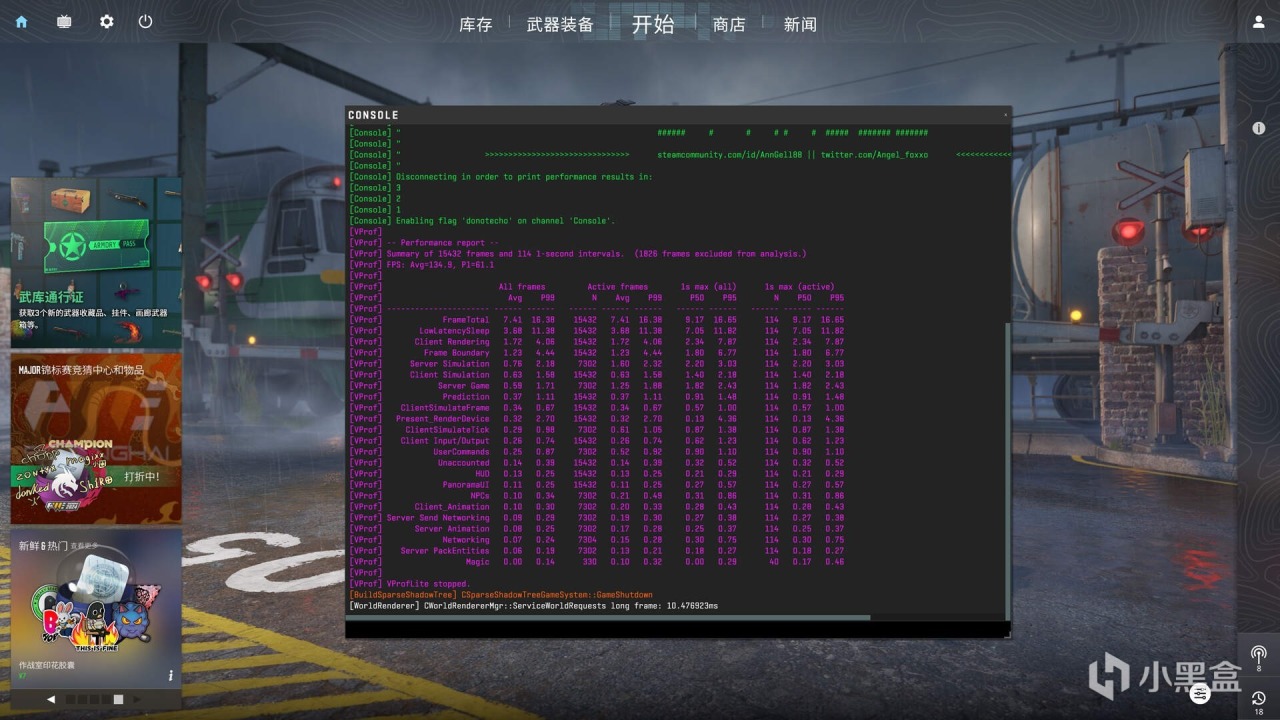The image size is (1280, 720).
Task: Select the last highlighted carousel page dot
Action: point(118,699)
